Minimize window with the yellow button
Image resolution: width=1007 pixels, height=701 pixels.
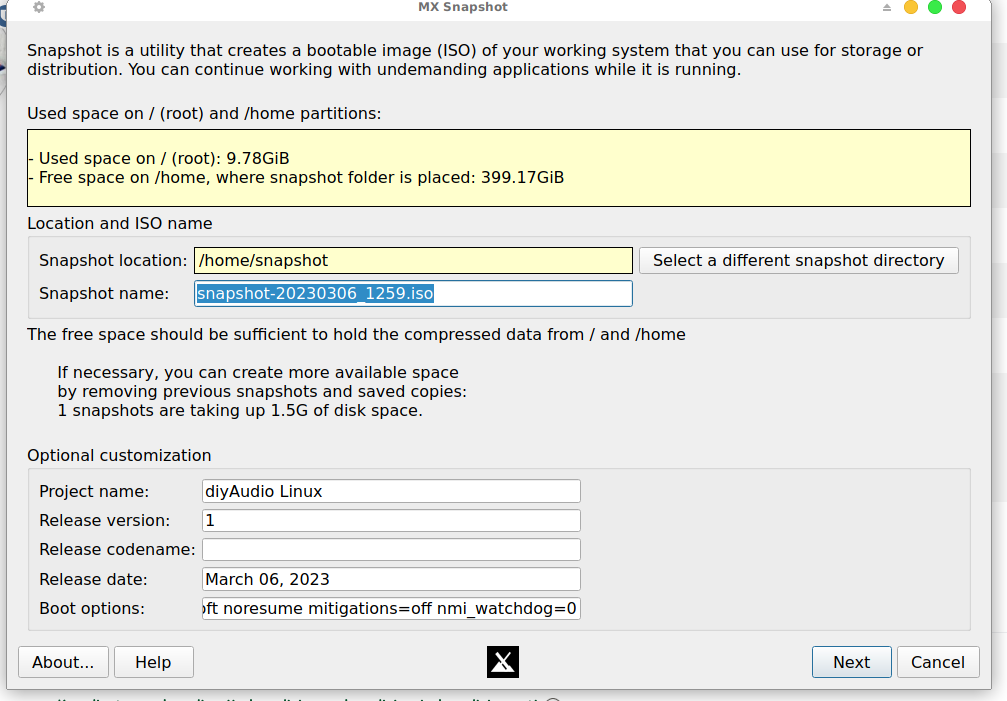coord(911,7)
